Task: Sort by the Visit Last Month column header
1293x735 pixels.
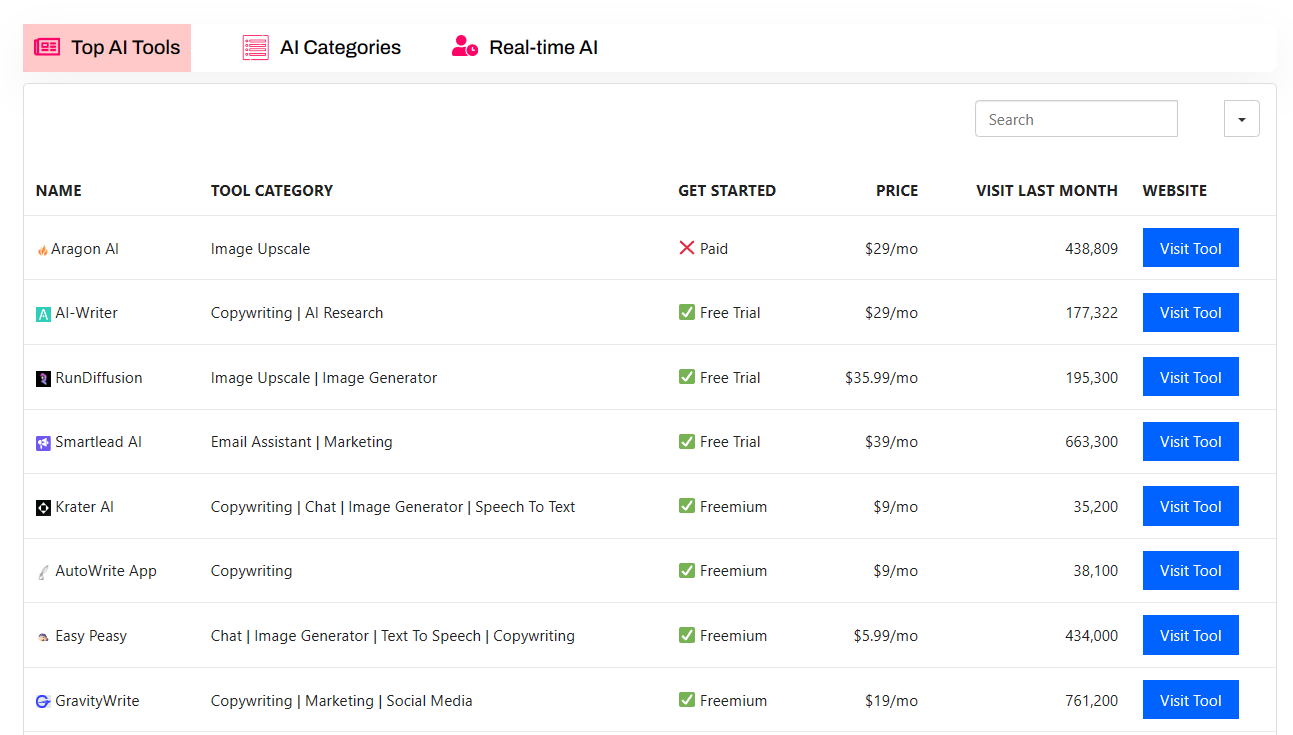Action: (1046, 191)
